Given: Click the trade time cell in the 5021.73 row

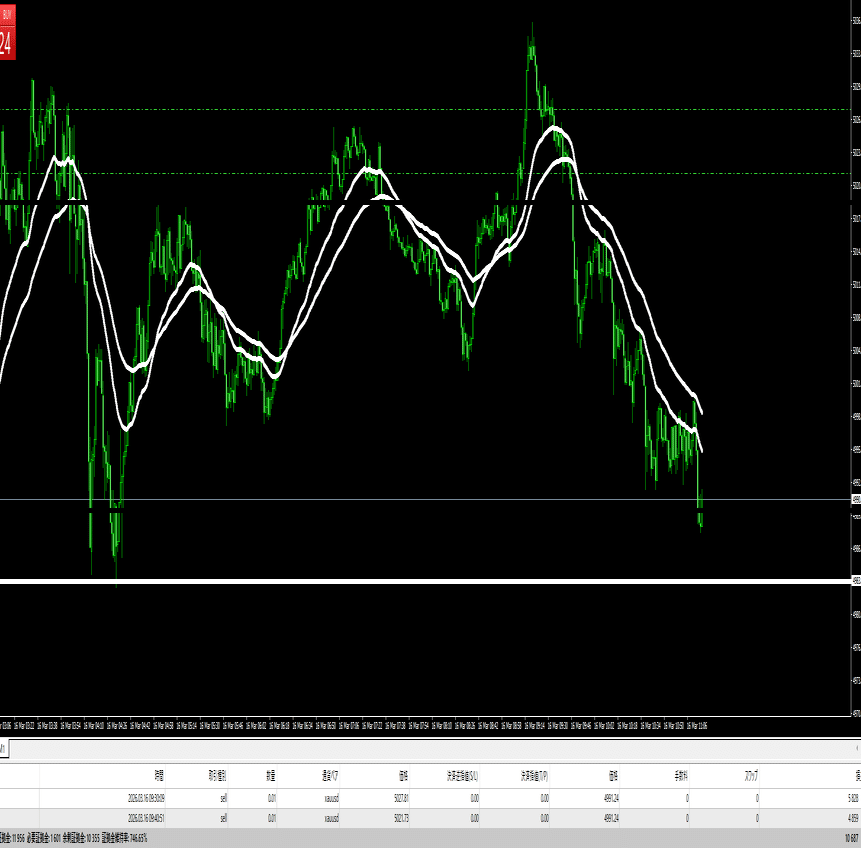Looking at the screenshot, I should click(x=146, y=818).
